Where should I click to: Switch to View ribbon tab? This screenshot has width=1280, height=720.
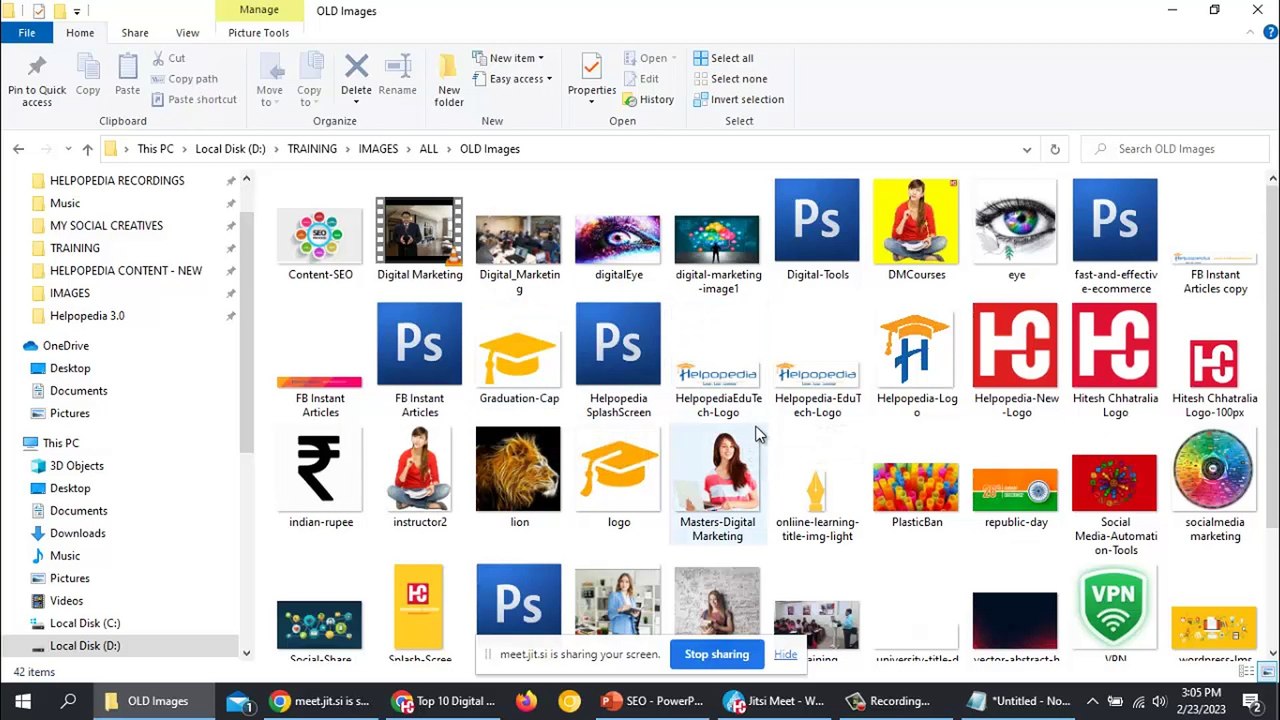point(187,33)
